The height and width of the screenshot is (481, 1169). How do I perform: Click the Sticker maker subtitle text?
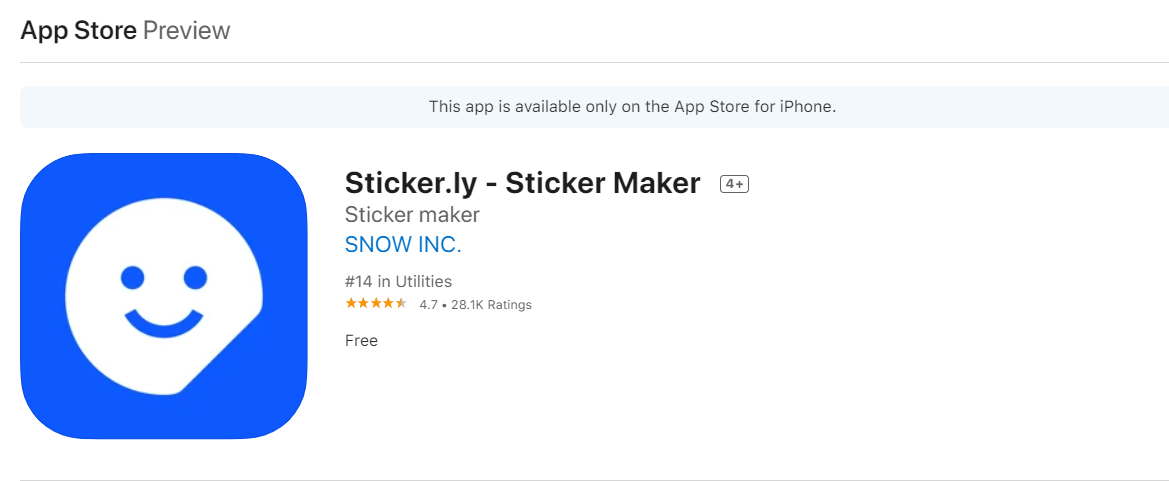412,215
